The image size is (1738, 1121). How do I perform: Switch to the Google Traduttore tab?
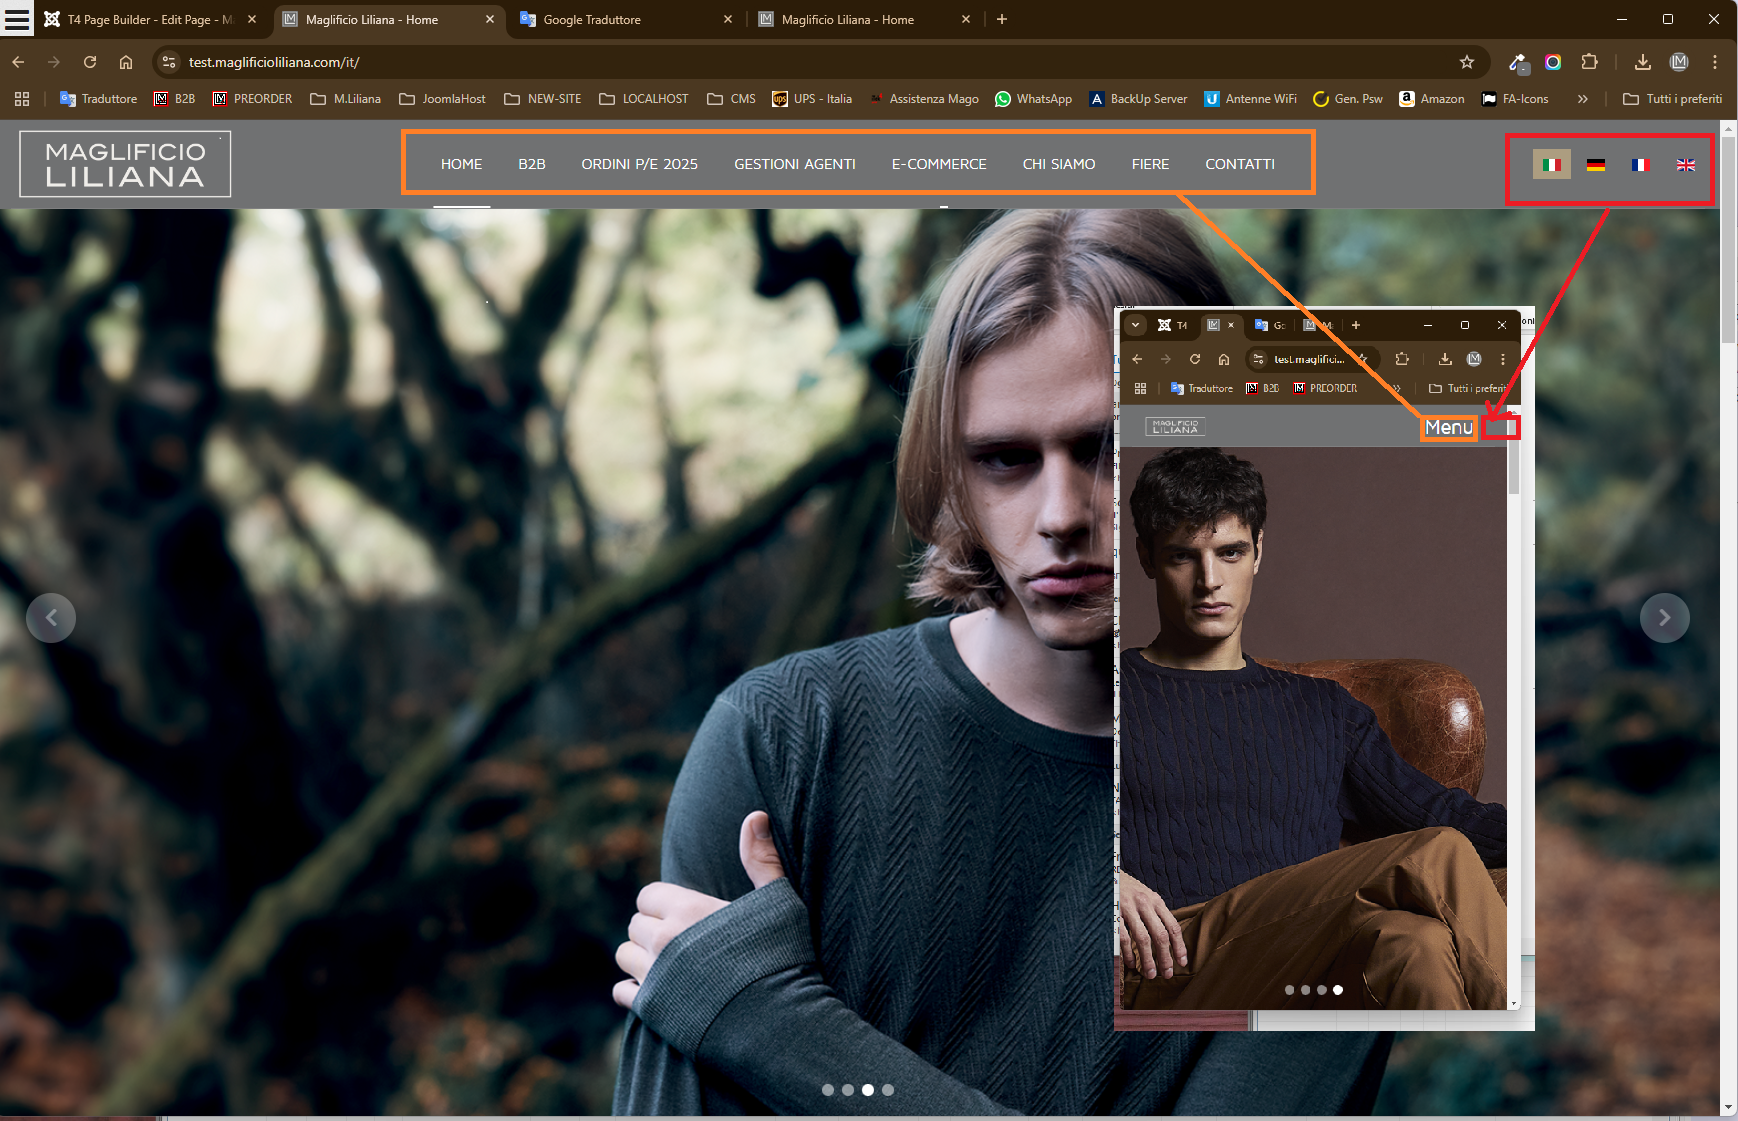pos(592,19)
